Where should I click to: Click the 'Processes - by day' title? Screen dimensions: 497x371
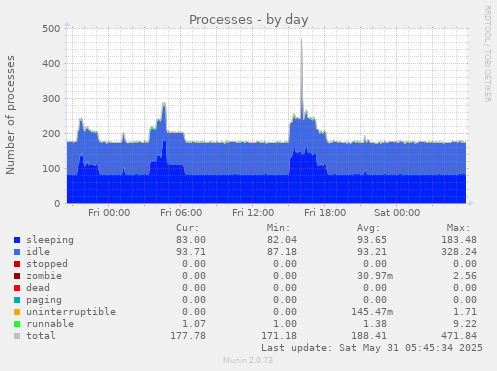(249, 20)
